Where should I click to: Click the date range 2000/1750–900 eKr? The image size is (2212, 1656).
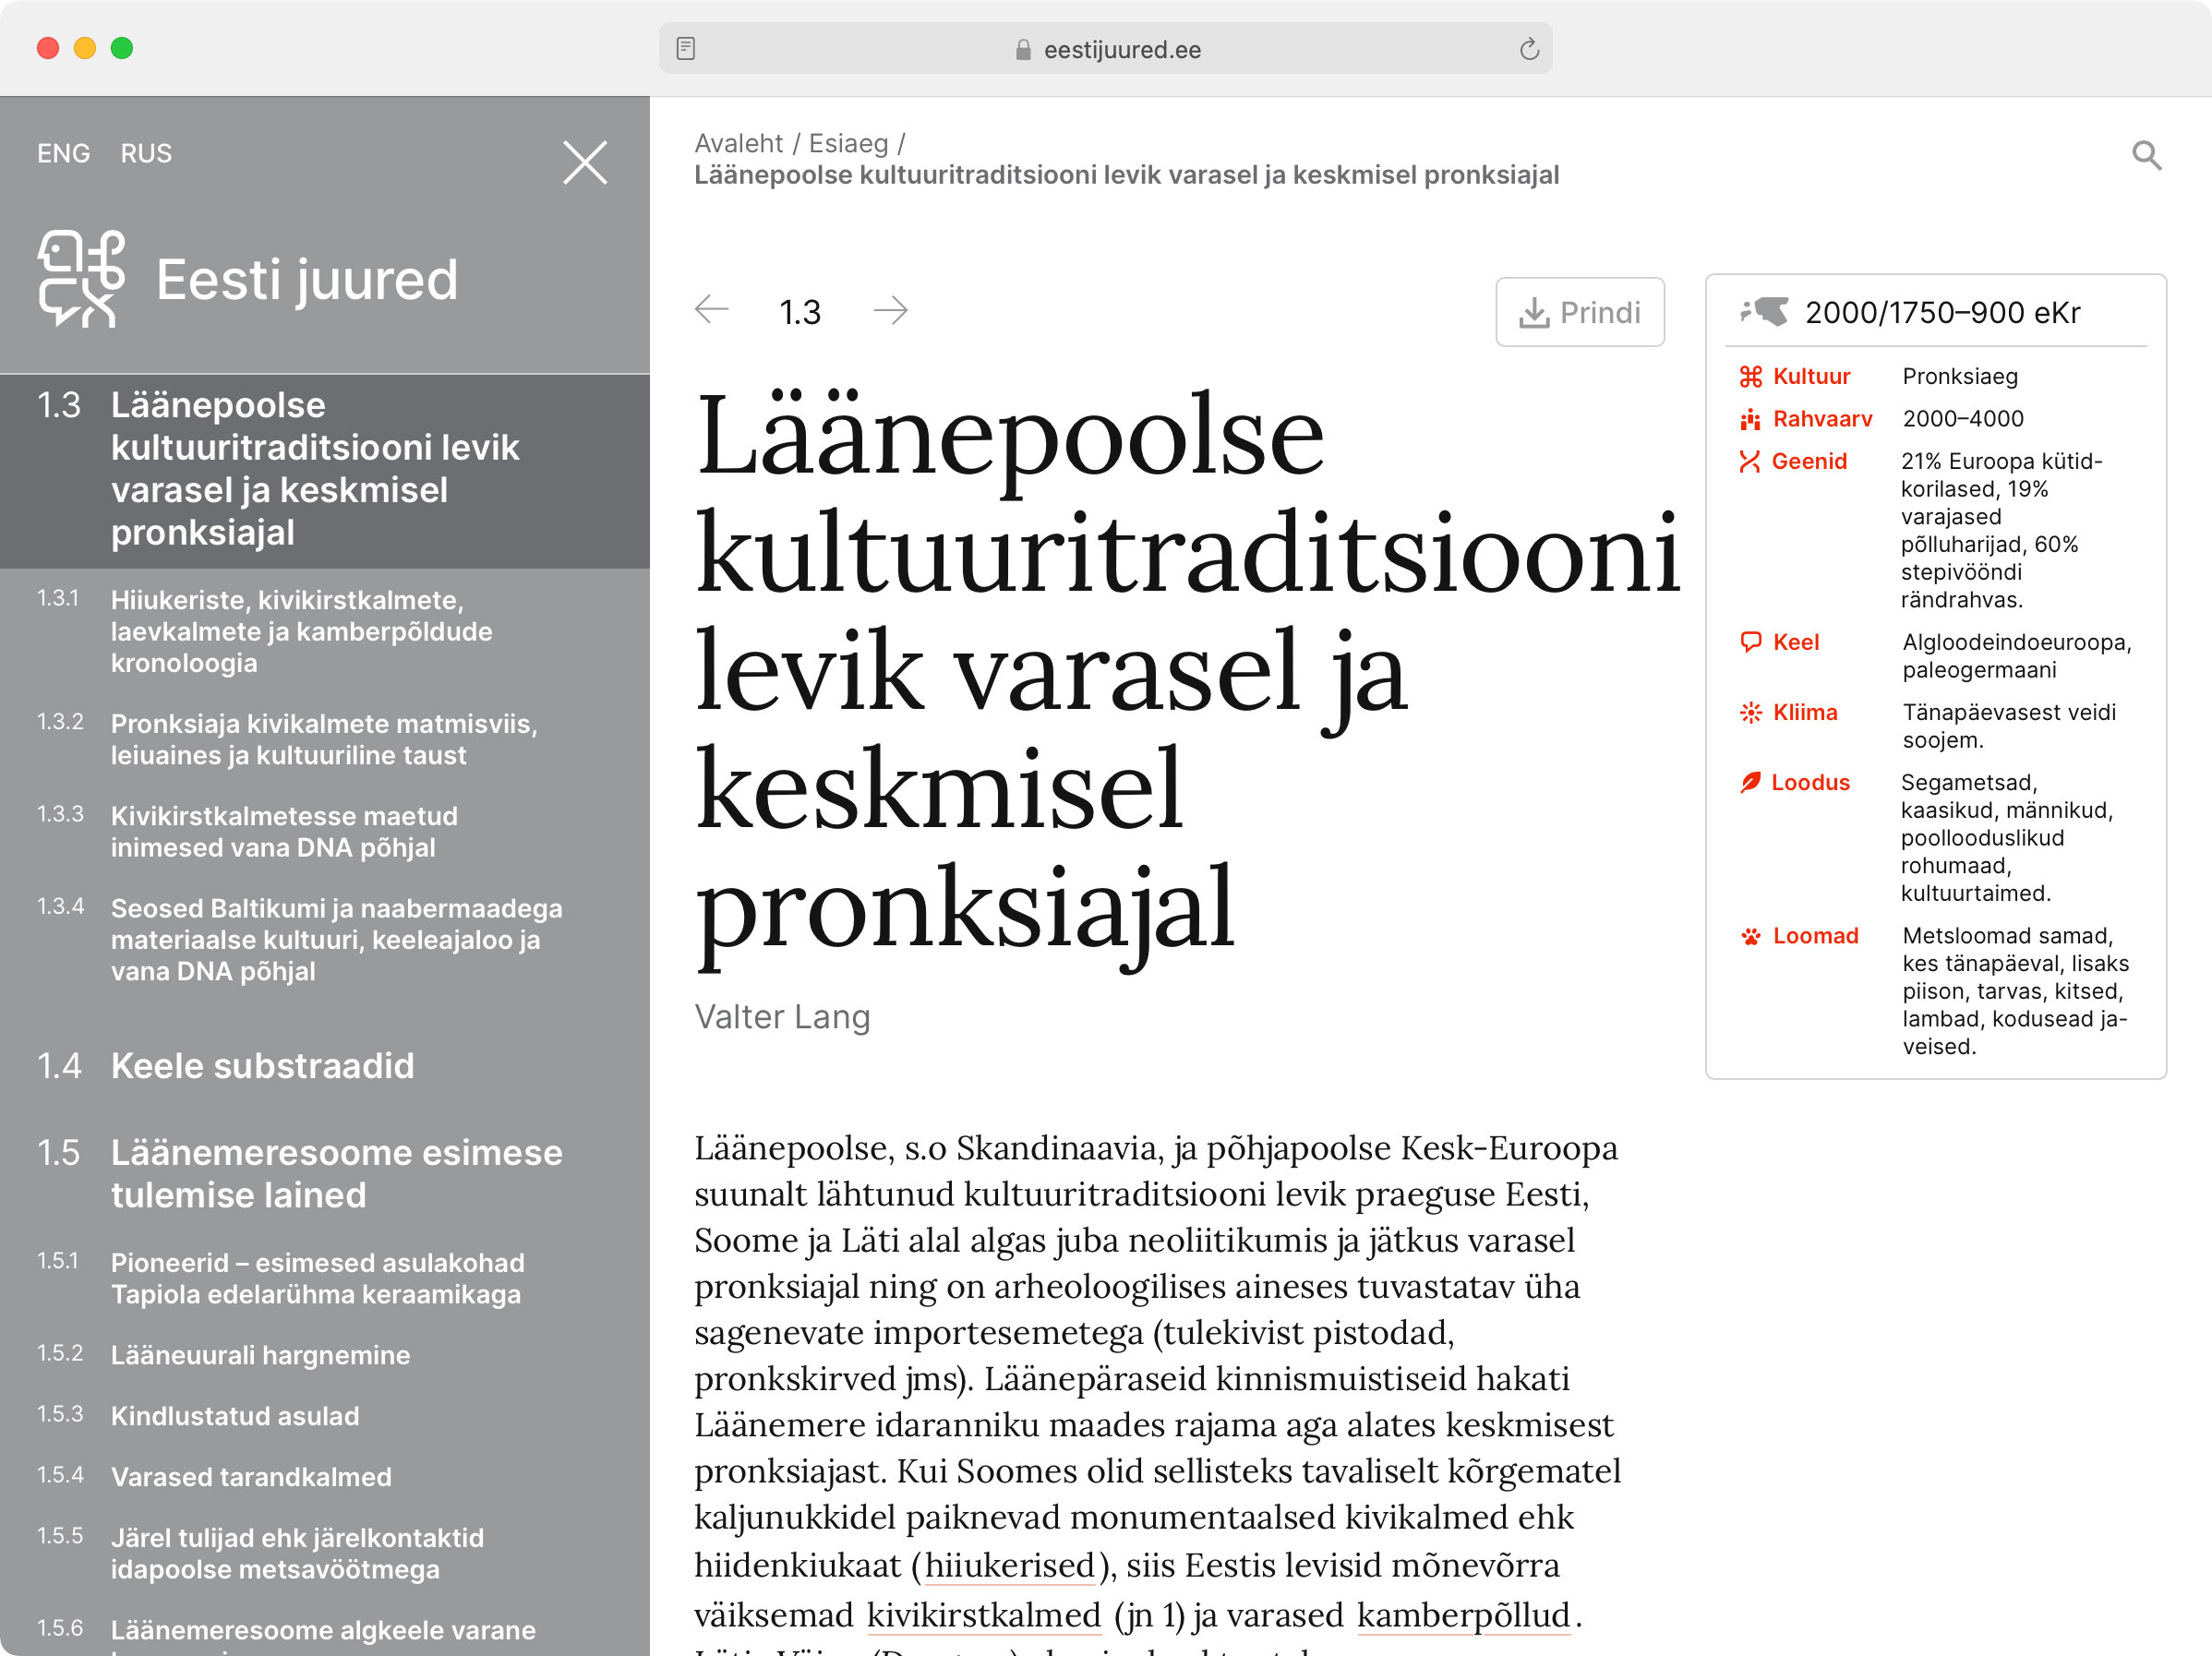pos(1942,313)
